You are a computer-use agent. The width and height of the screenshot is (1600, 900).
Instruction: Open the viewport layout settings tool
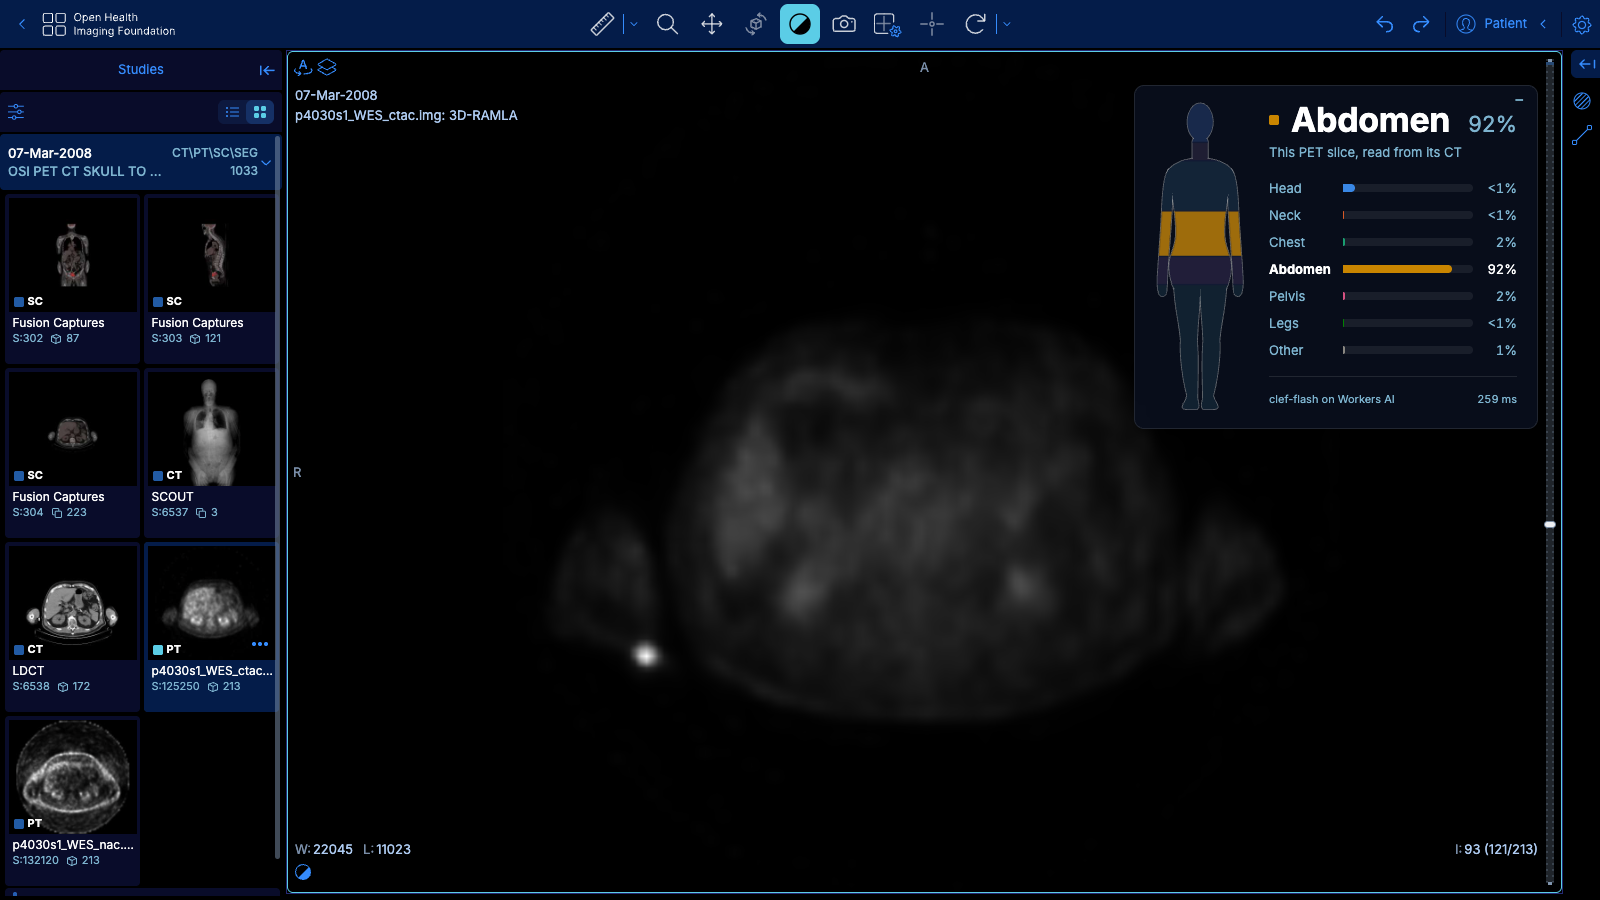pos(888,24)
